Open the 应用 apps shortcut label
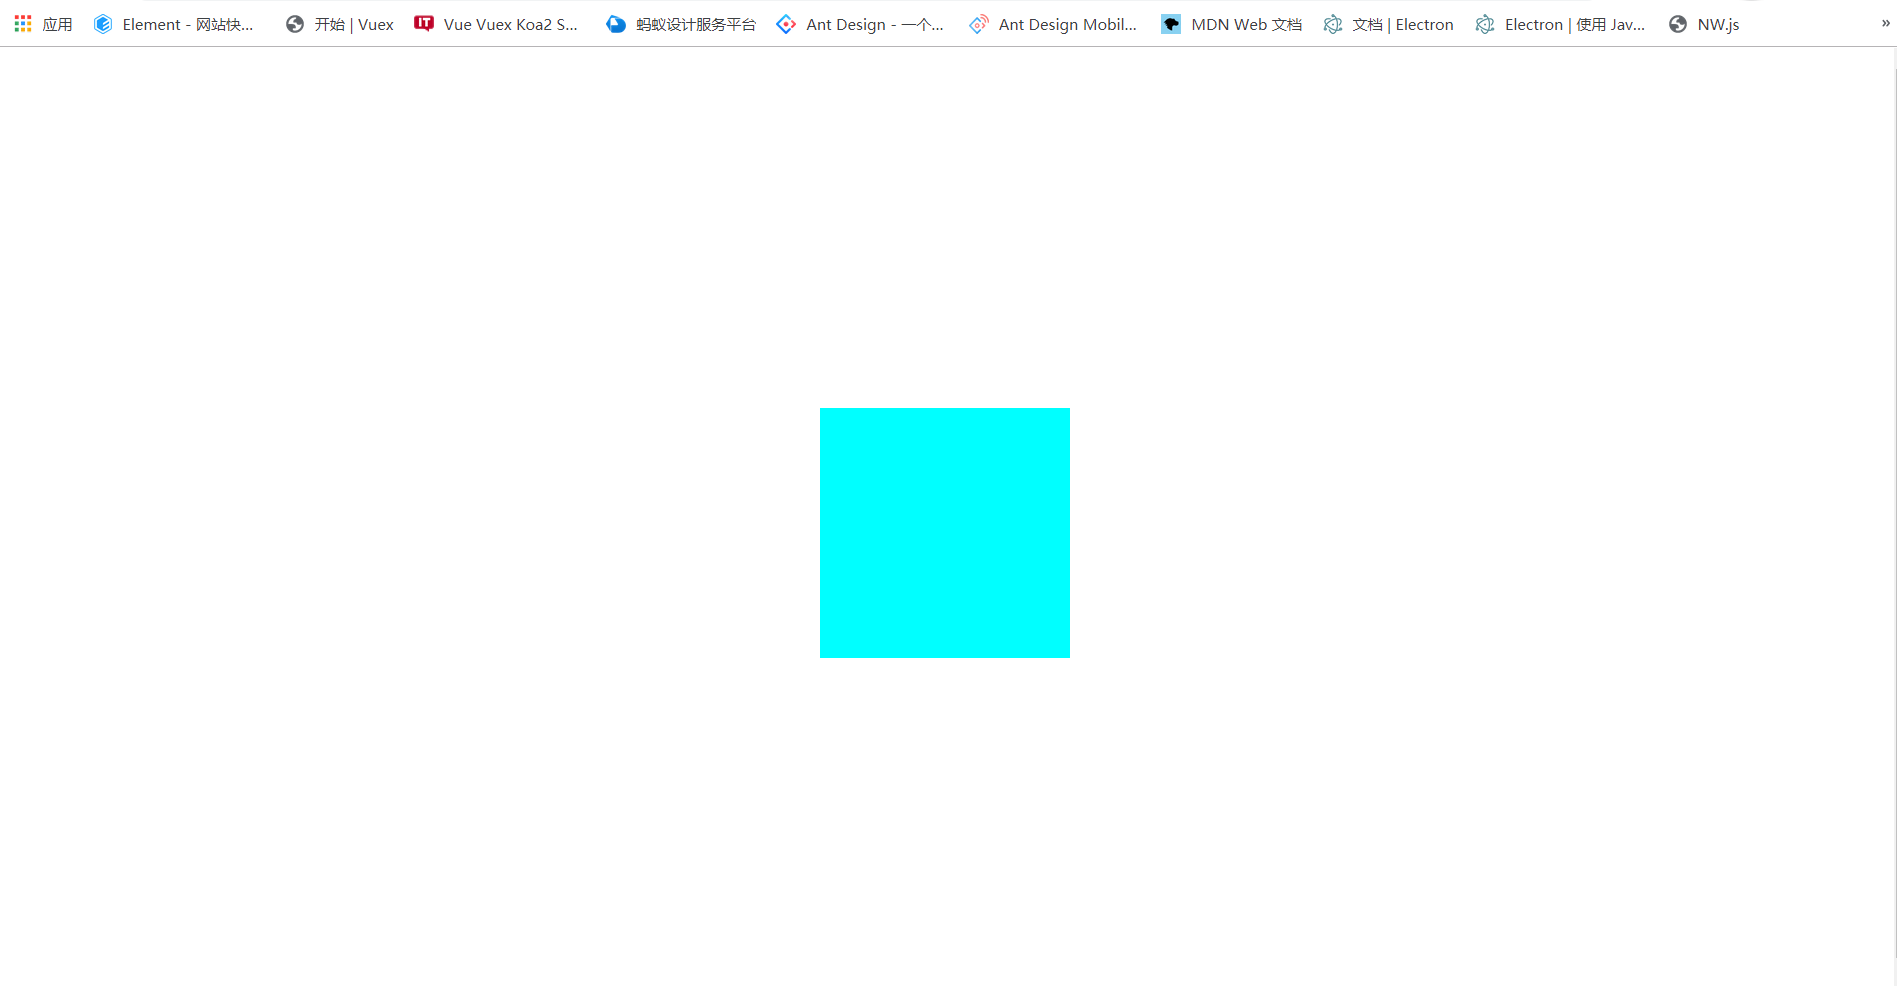Image resolution: width=1897 pixels, height=986 pixels. click(x=58, y=24)
